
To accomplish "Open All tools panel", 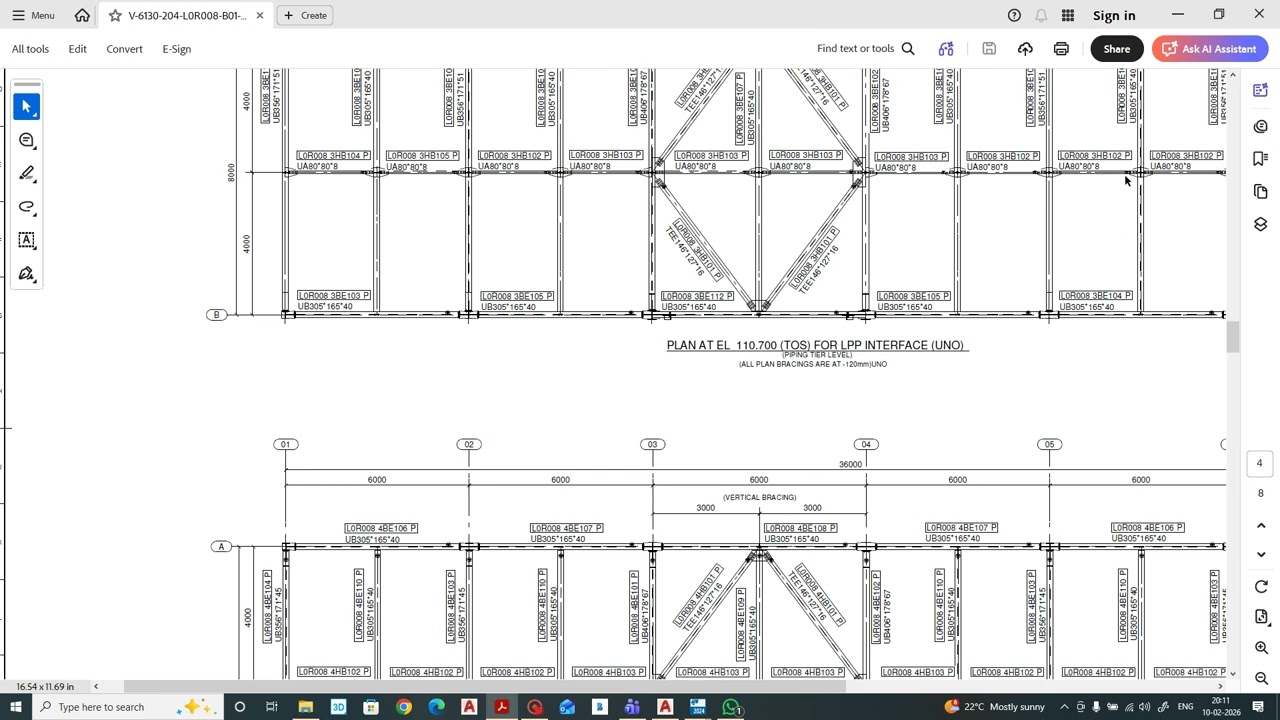I will (x=30, y=49).
